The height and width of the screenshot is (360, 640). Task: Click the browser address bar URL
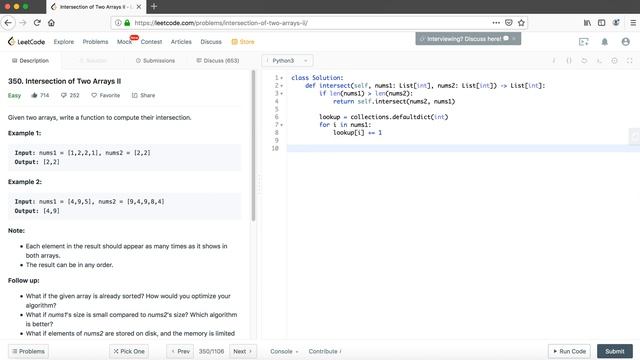coord(221,23)
